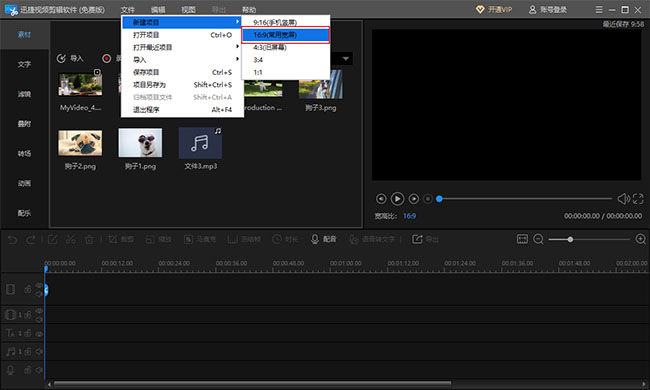Screen dimensions: 650x390
Task: Click the 导入 import button in media panel
Action: [x=70, y=58]
